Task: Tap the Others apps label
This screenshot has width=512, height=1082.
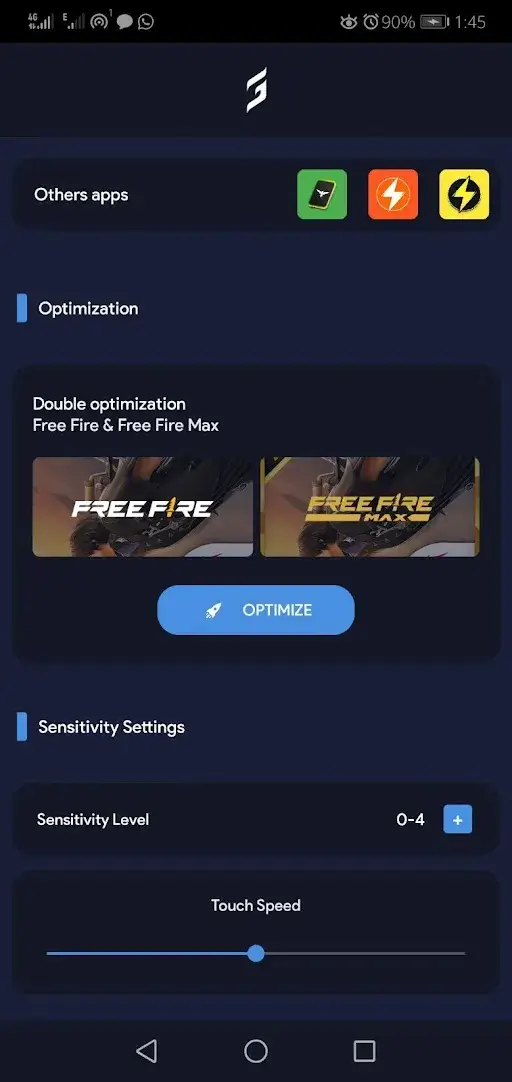Action: coord(81,195)
